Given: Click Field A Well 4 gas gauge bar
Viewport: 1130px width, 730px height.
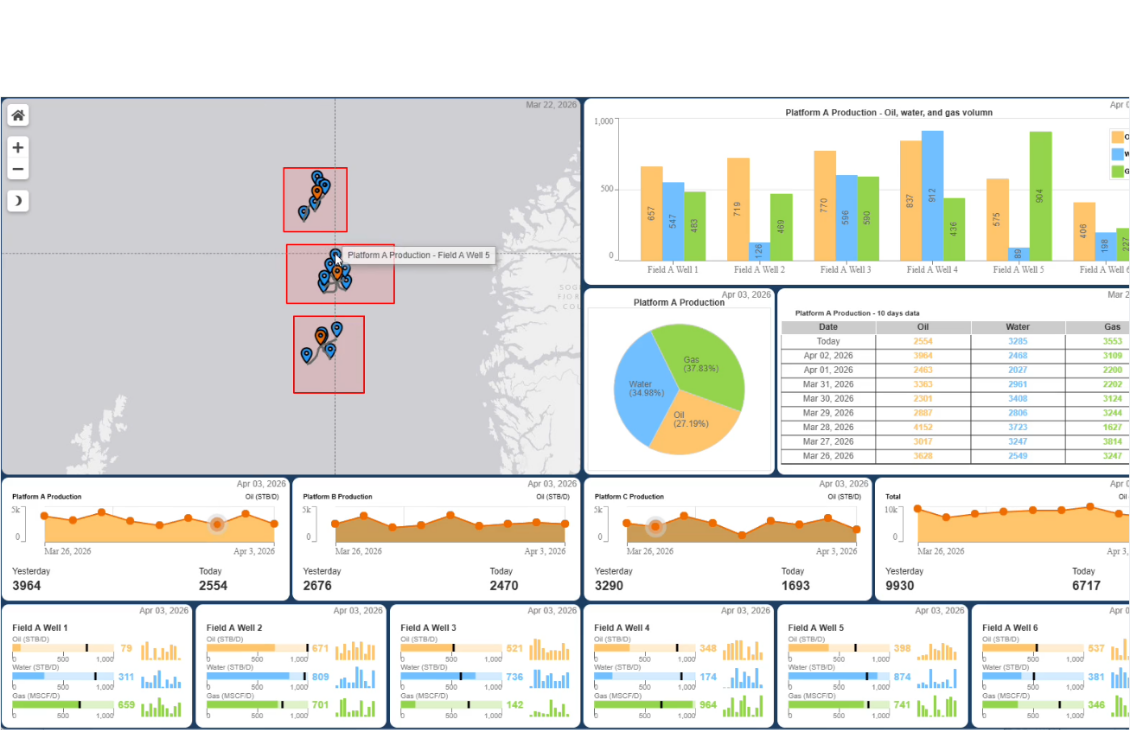Looking at the screenshot, I should point(645,704).
